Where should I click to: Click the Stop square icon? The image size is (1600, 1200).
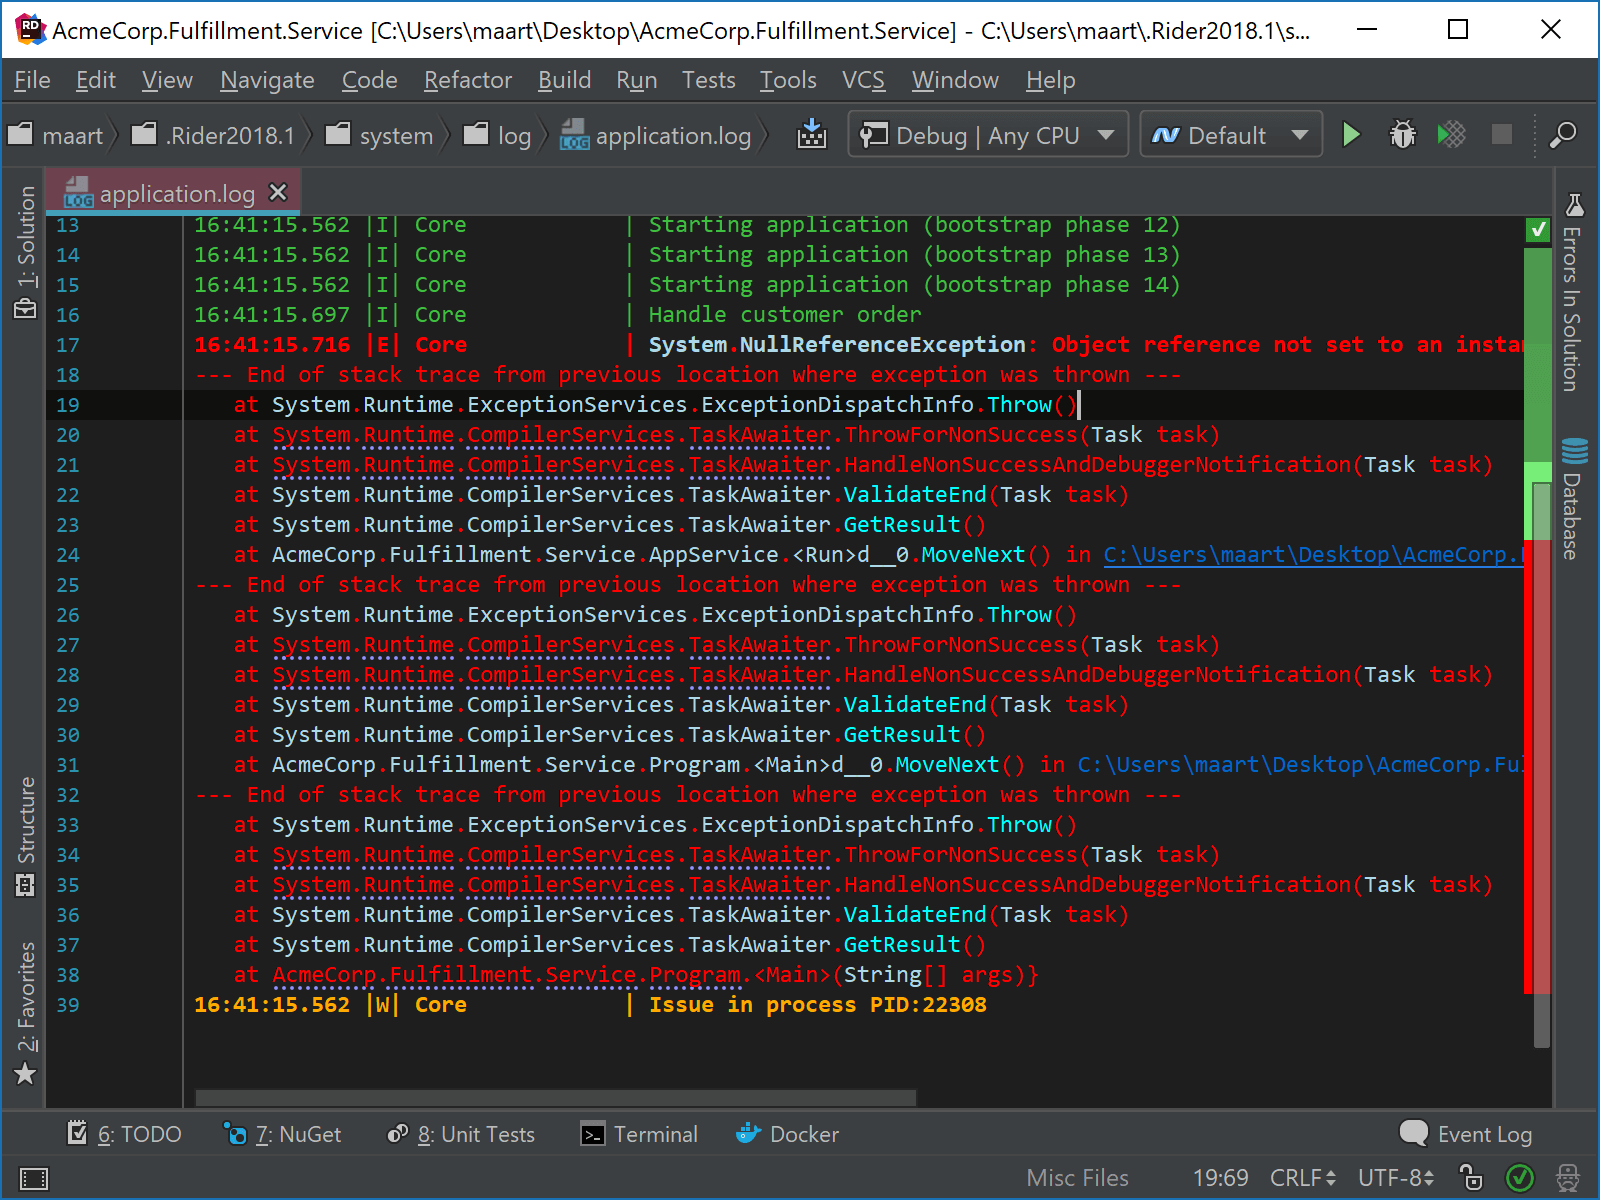[x=1501, y=134]
